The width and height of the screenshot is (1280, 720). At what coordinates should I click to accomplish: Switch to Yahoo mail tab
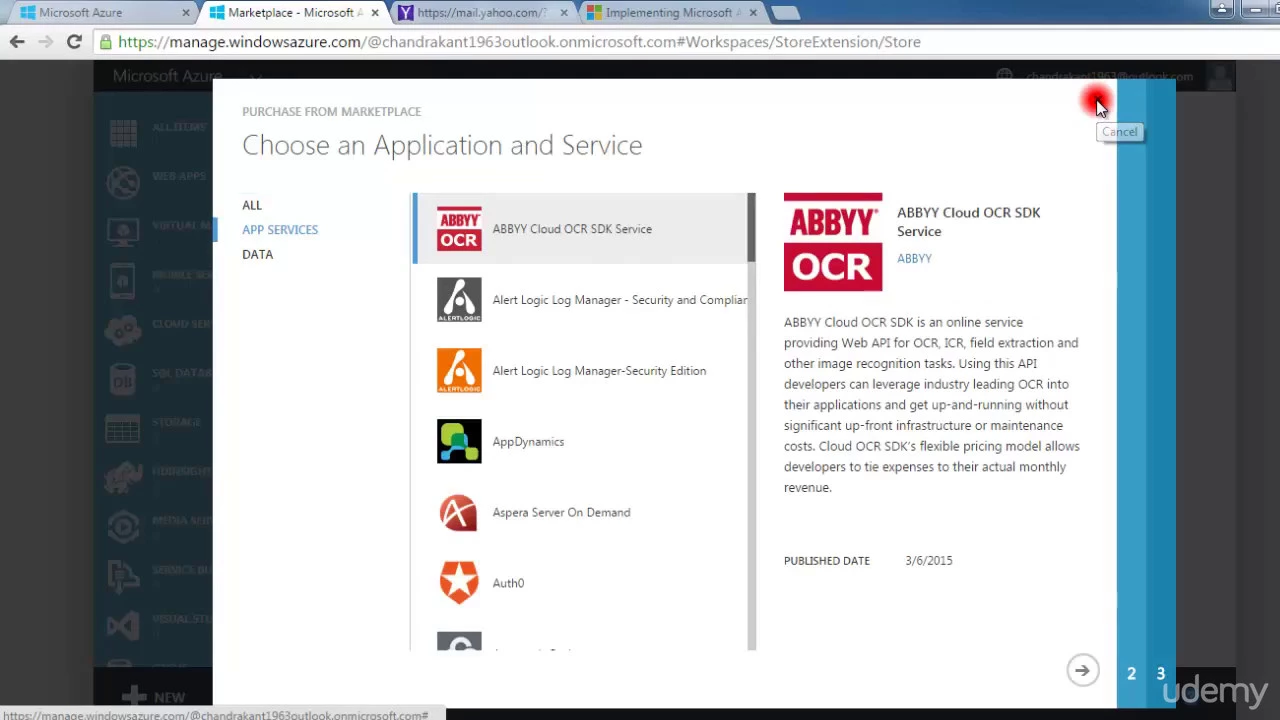click(x=482, y=13)
